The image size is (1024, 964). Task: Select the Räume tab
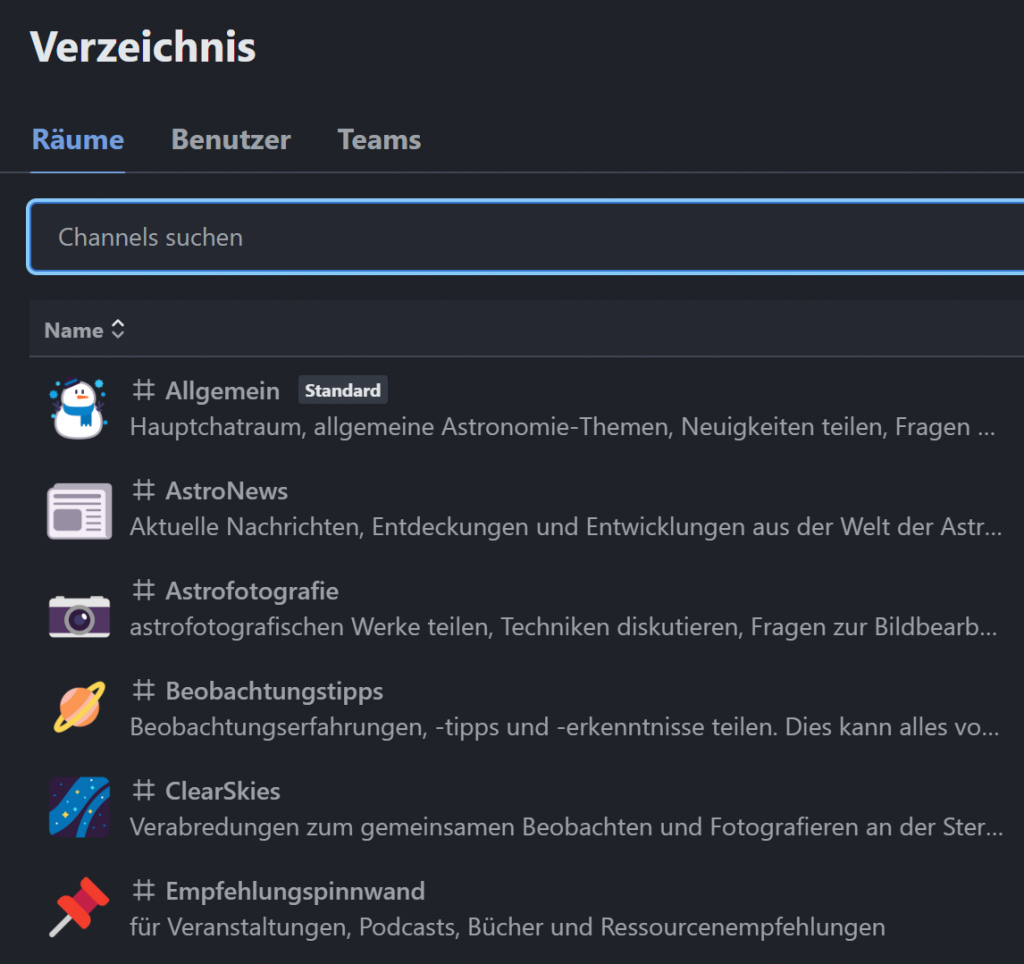(78, 140)
